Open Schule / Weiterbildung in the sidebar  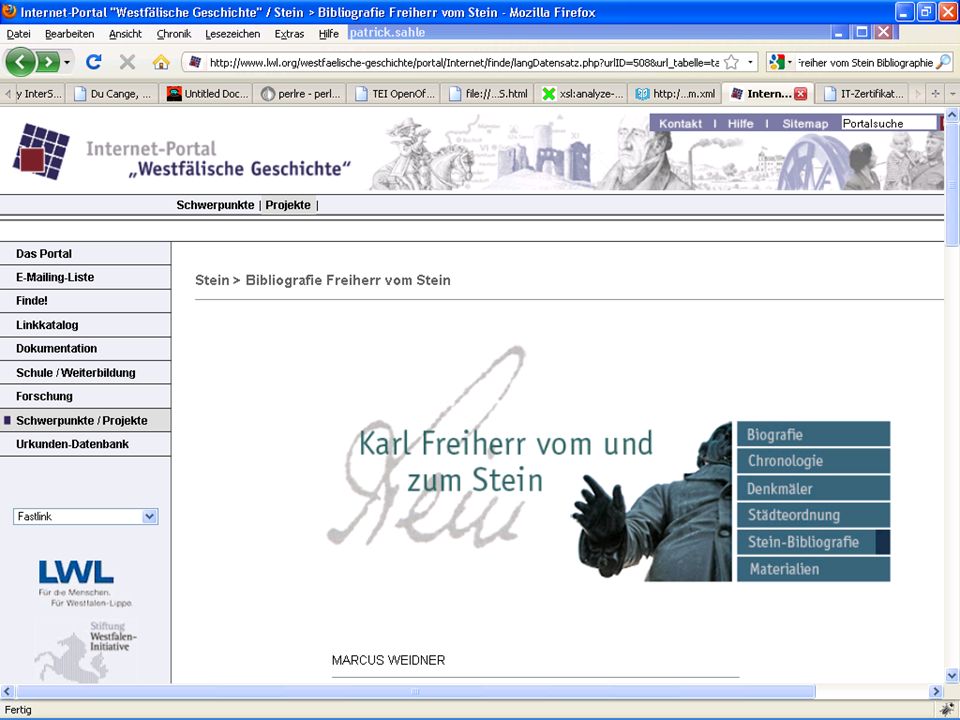85,373
